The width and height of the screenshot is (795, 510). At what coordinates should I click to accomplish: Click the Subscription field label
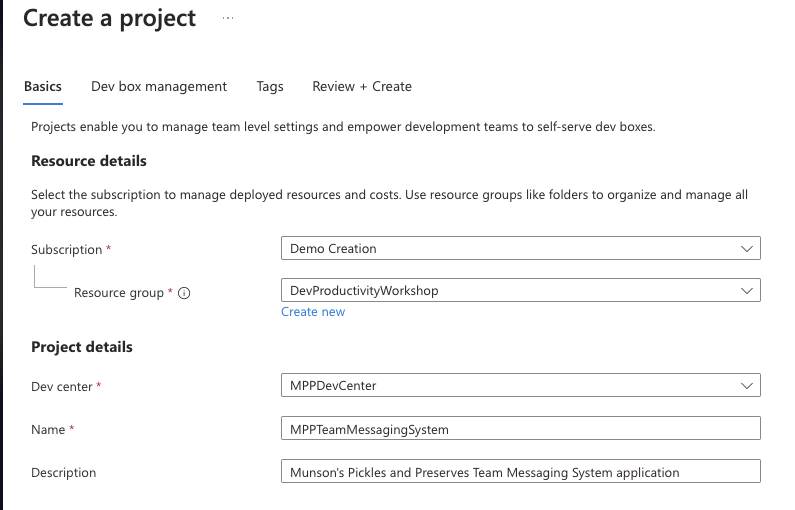[x=66, y=249]
